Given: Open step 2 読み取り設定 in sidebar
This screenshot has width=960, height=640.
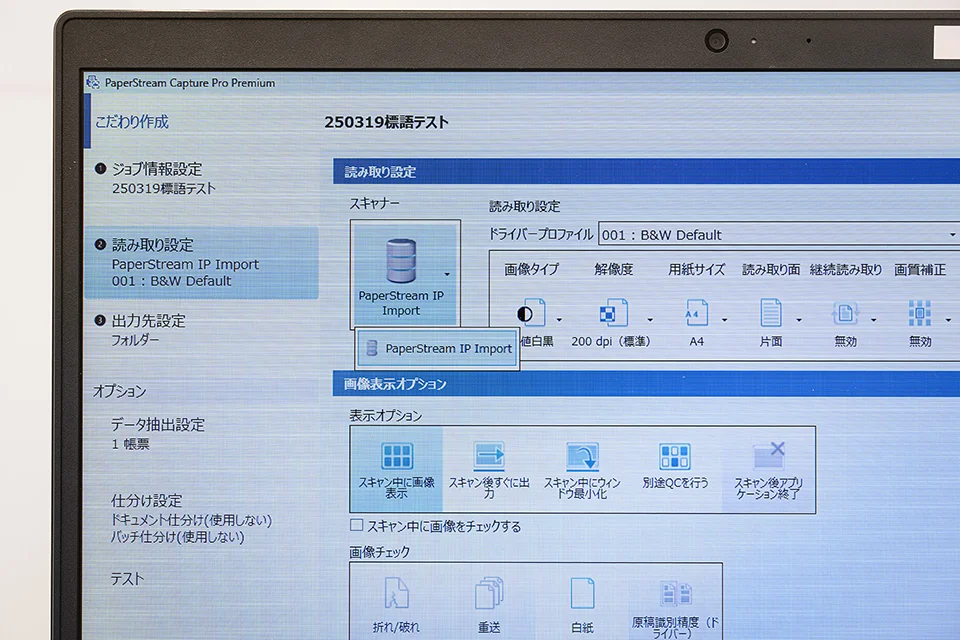Looking at the screenshot, I should 202,263.
